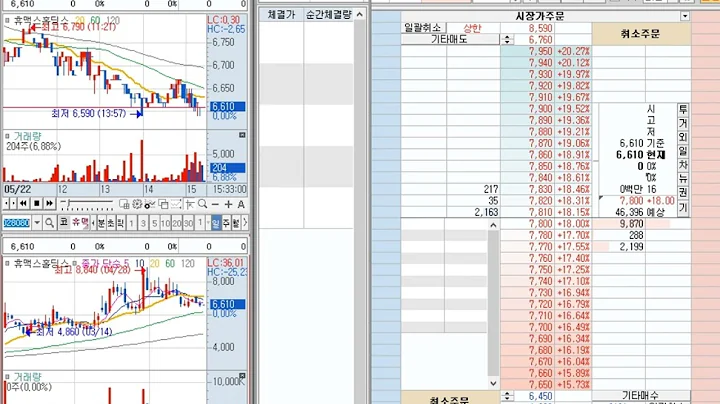
Task: Open chart settings gear icon
Action: point(137,204)
